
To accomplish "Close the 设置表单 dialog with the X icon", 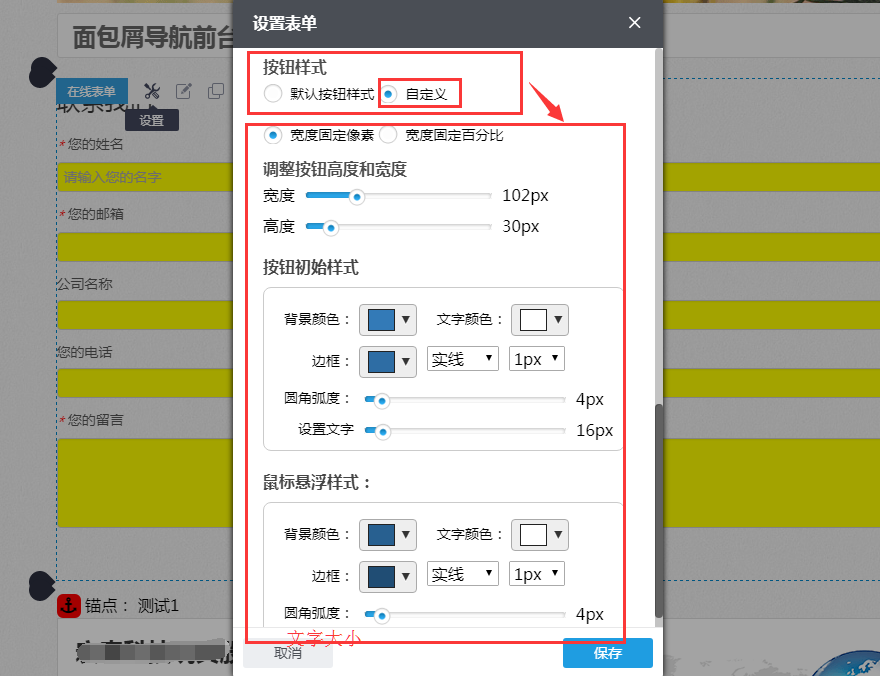I will 634,22.
